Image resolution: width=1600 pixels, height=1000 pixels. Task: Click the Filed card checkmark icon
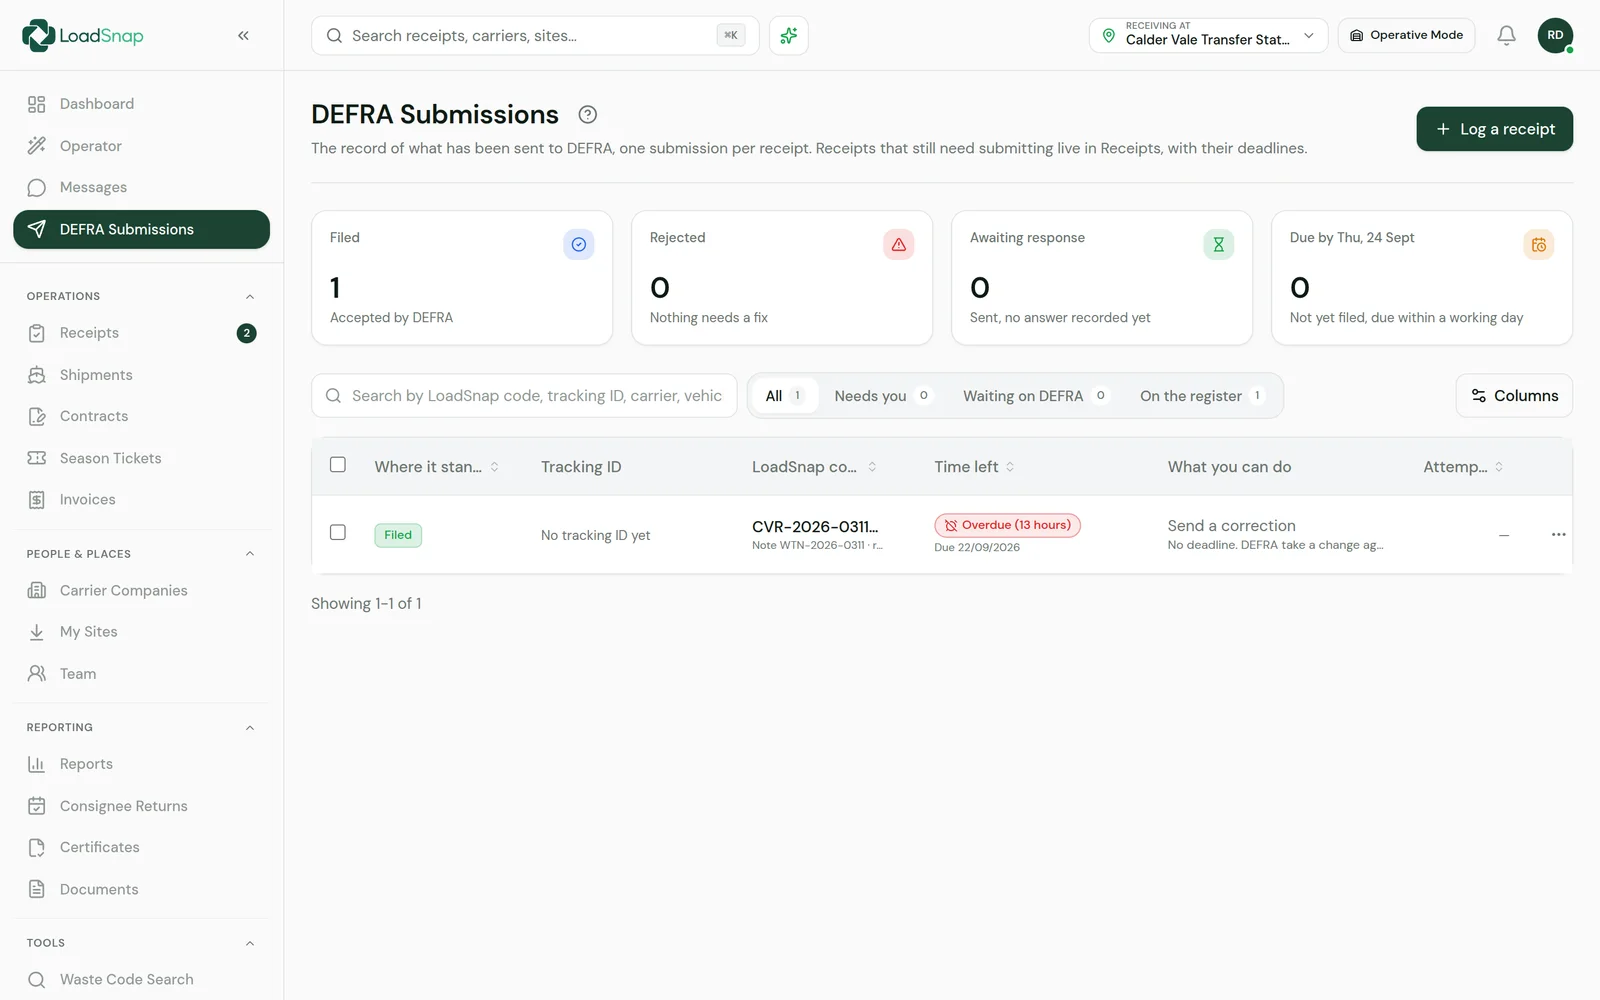coord(579,245)
